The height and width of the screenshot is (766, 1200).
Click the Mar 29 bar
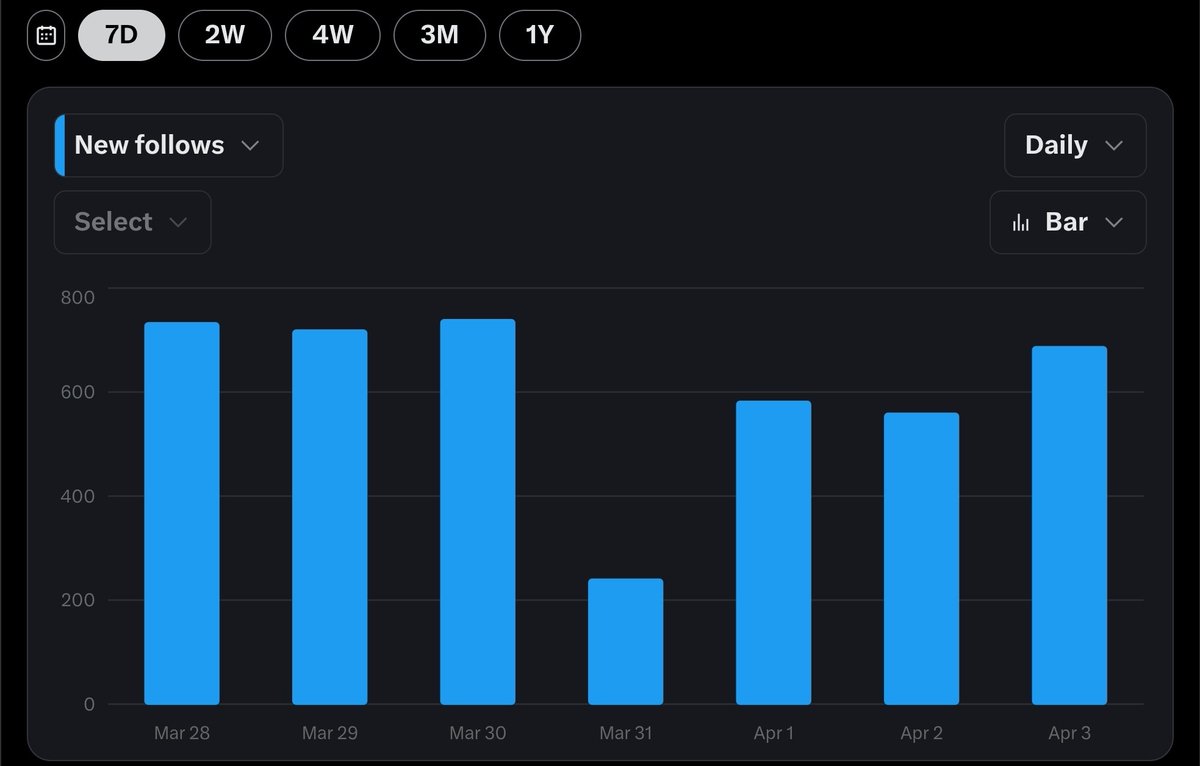[x=330, y=517]
